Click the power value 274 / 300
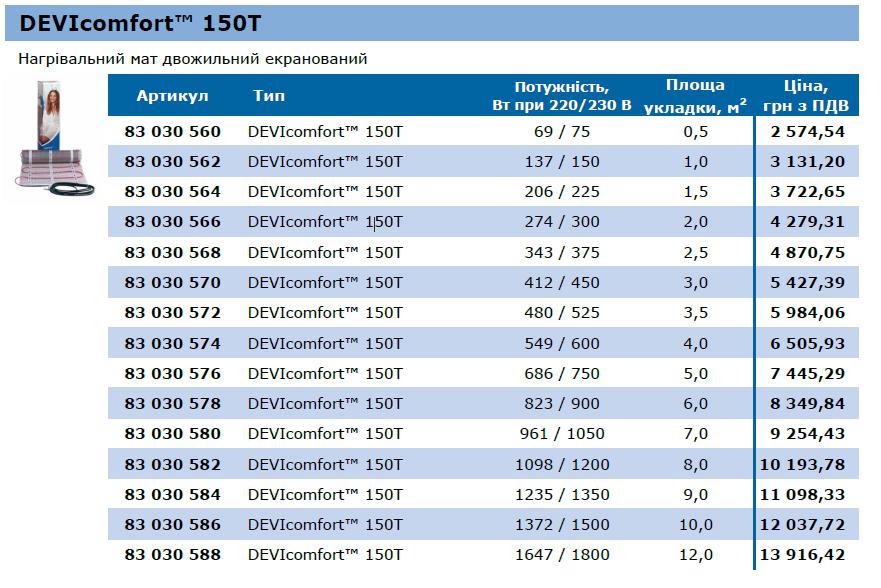This screenshot has width=881, height=588. (562, 222)
